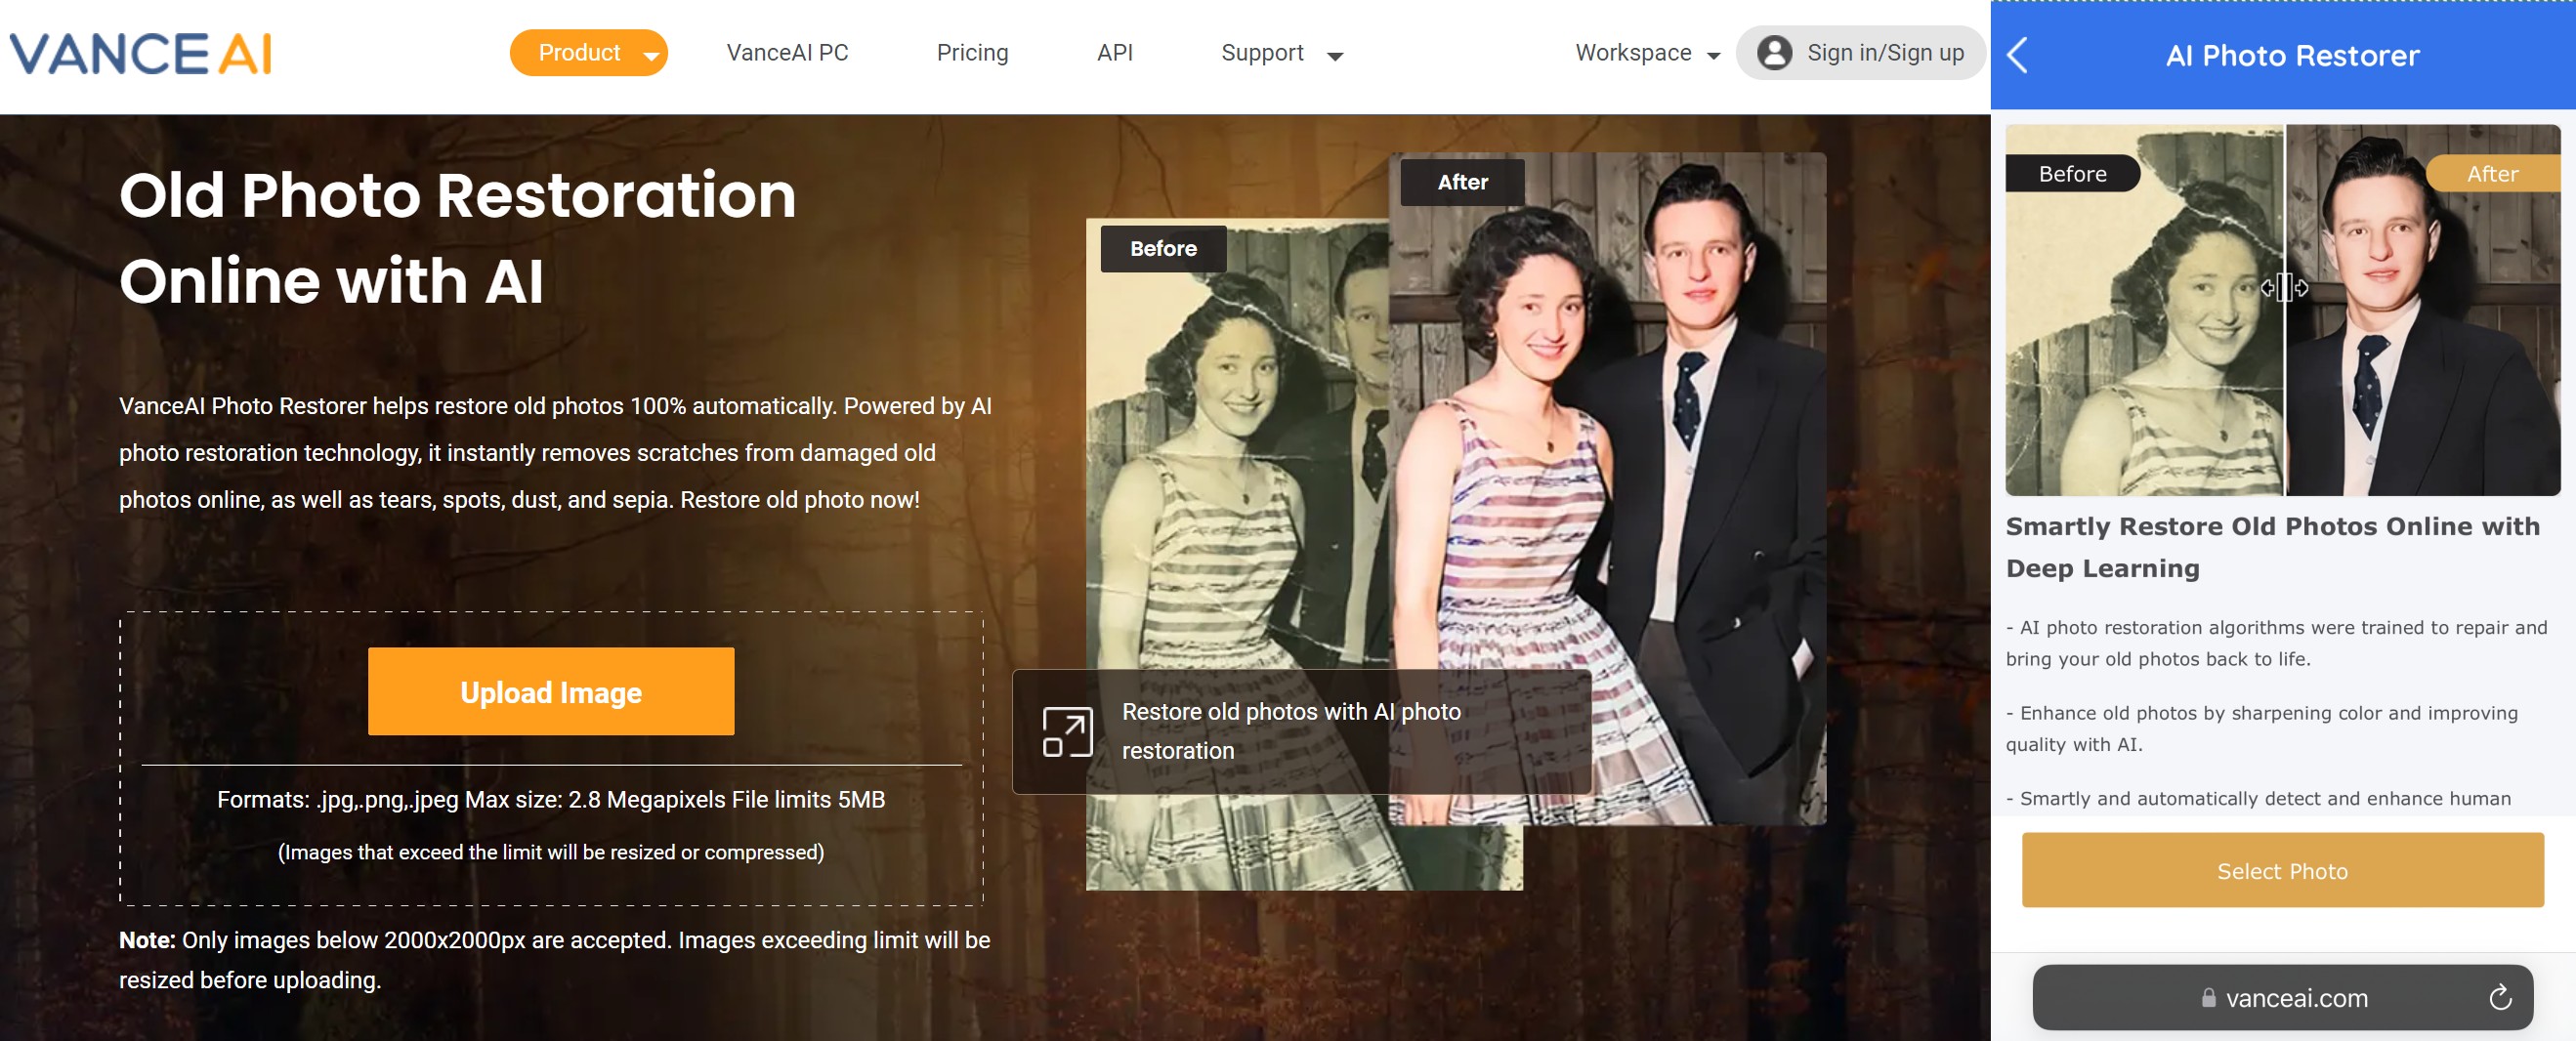Click the lock icon beside vanceai.com

click(2208, 998)
